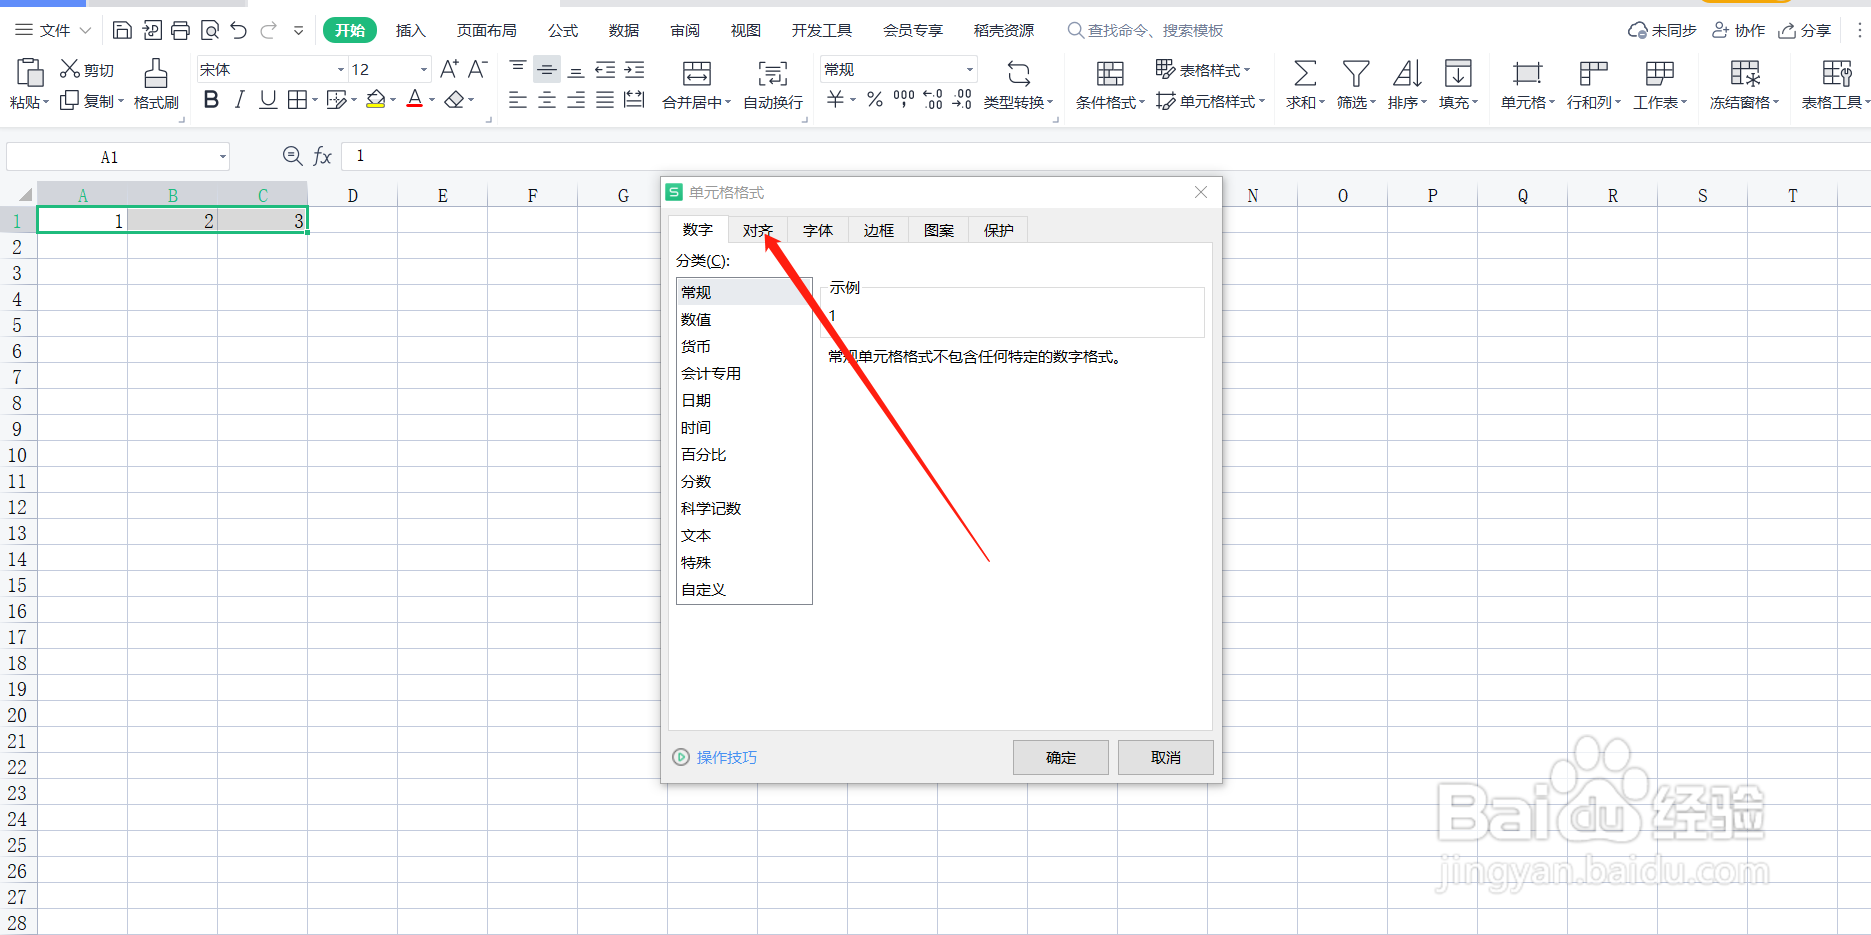Image resolution: width=1871 pixels, height=935 pixels.
Task: Select 数值 in the category list
Action: pos(697,318)
